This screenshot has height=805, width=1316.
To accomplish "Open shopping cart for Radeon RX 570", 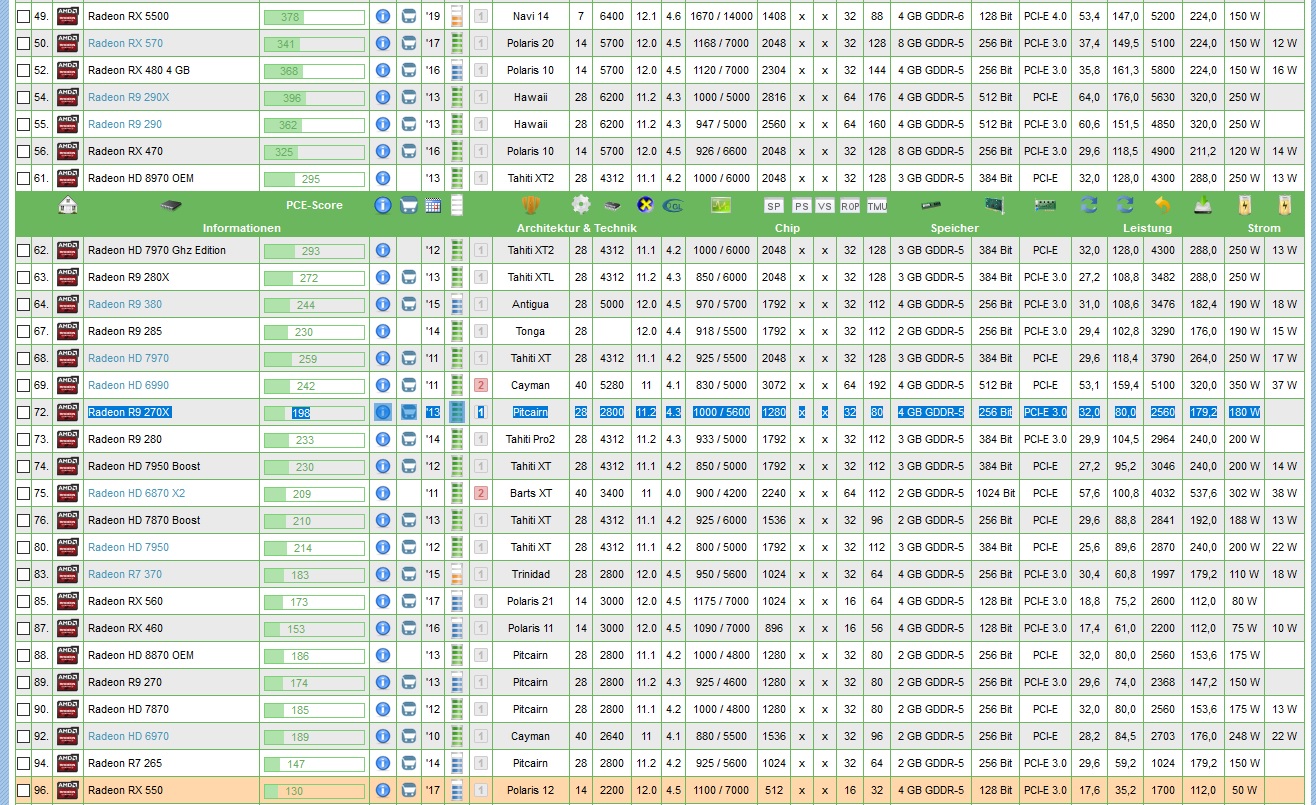I will [x=408, y=43].
